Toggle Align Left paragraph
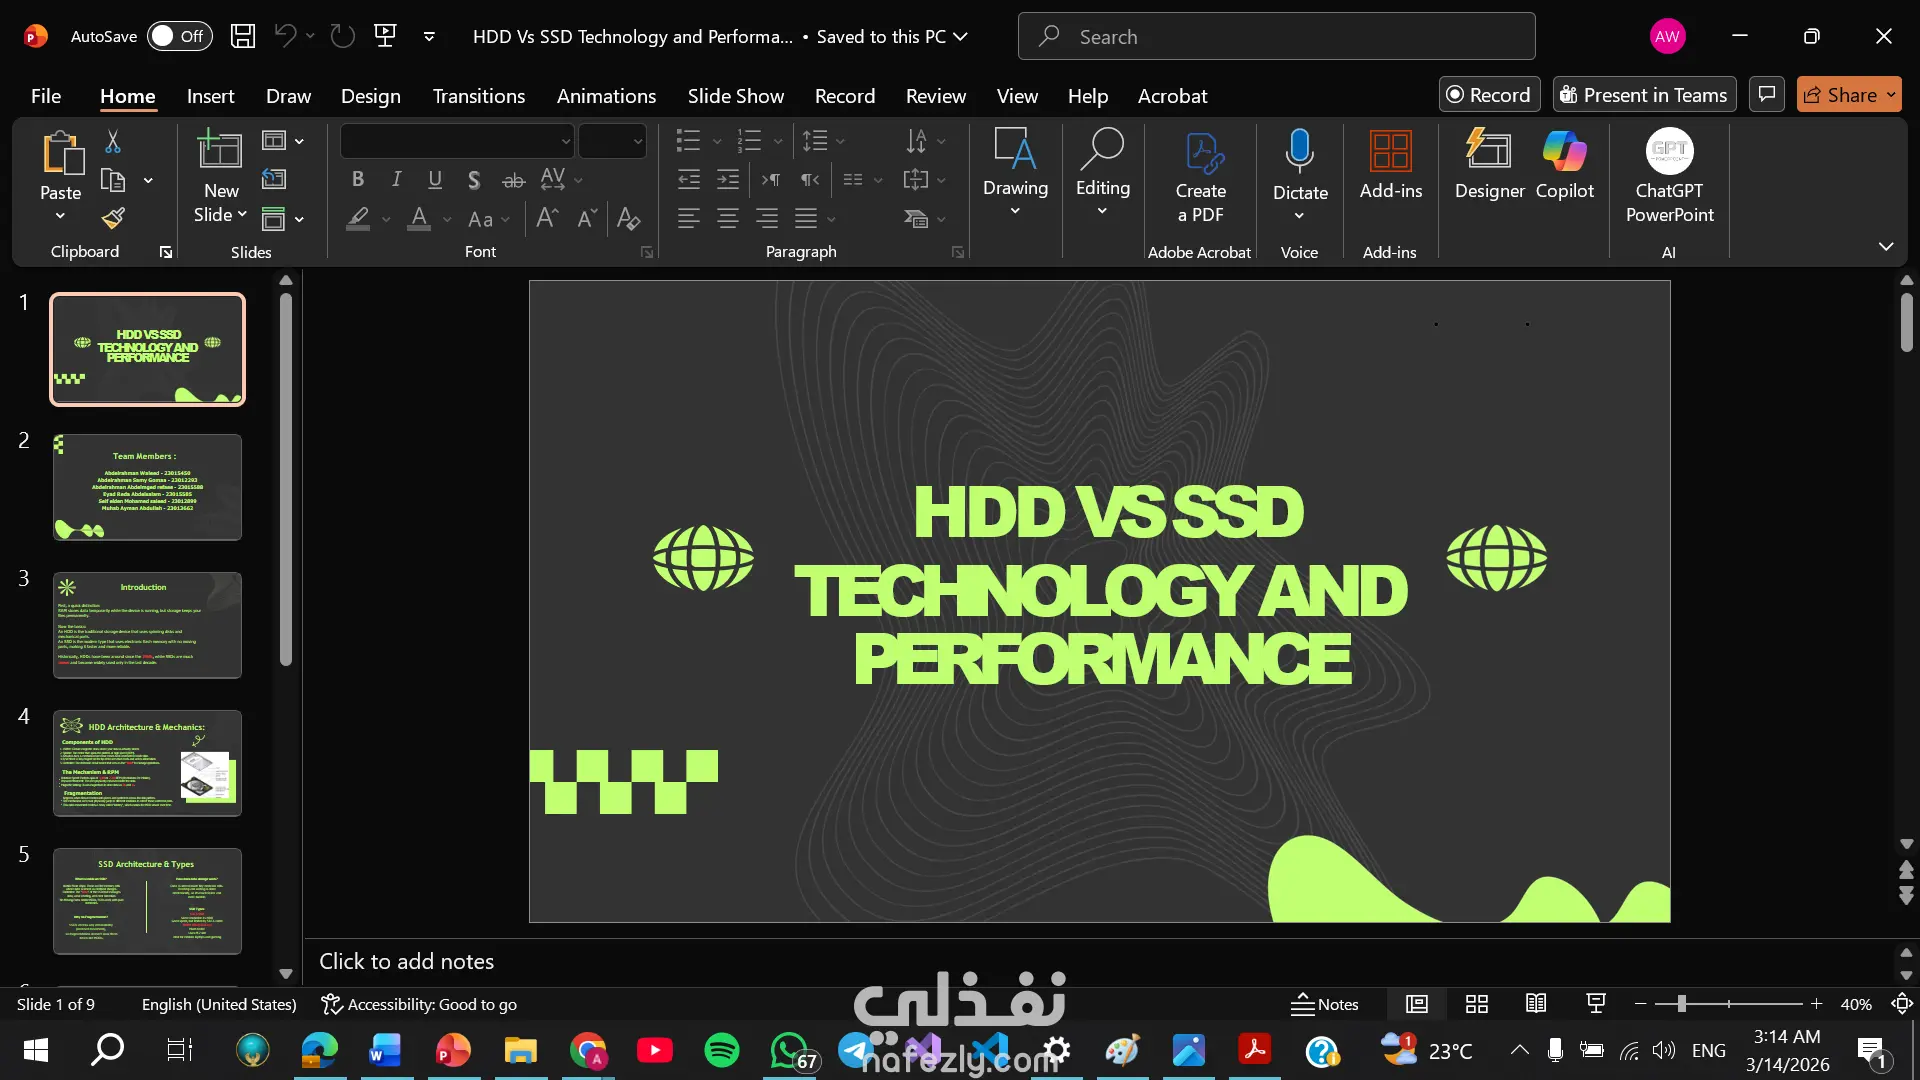 (688, 218)
